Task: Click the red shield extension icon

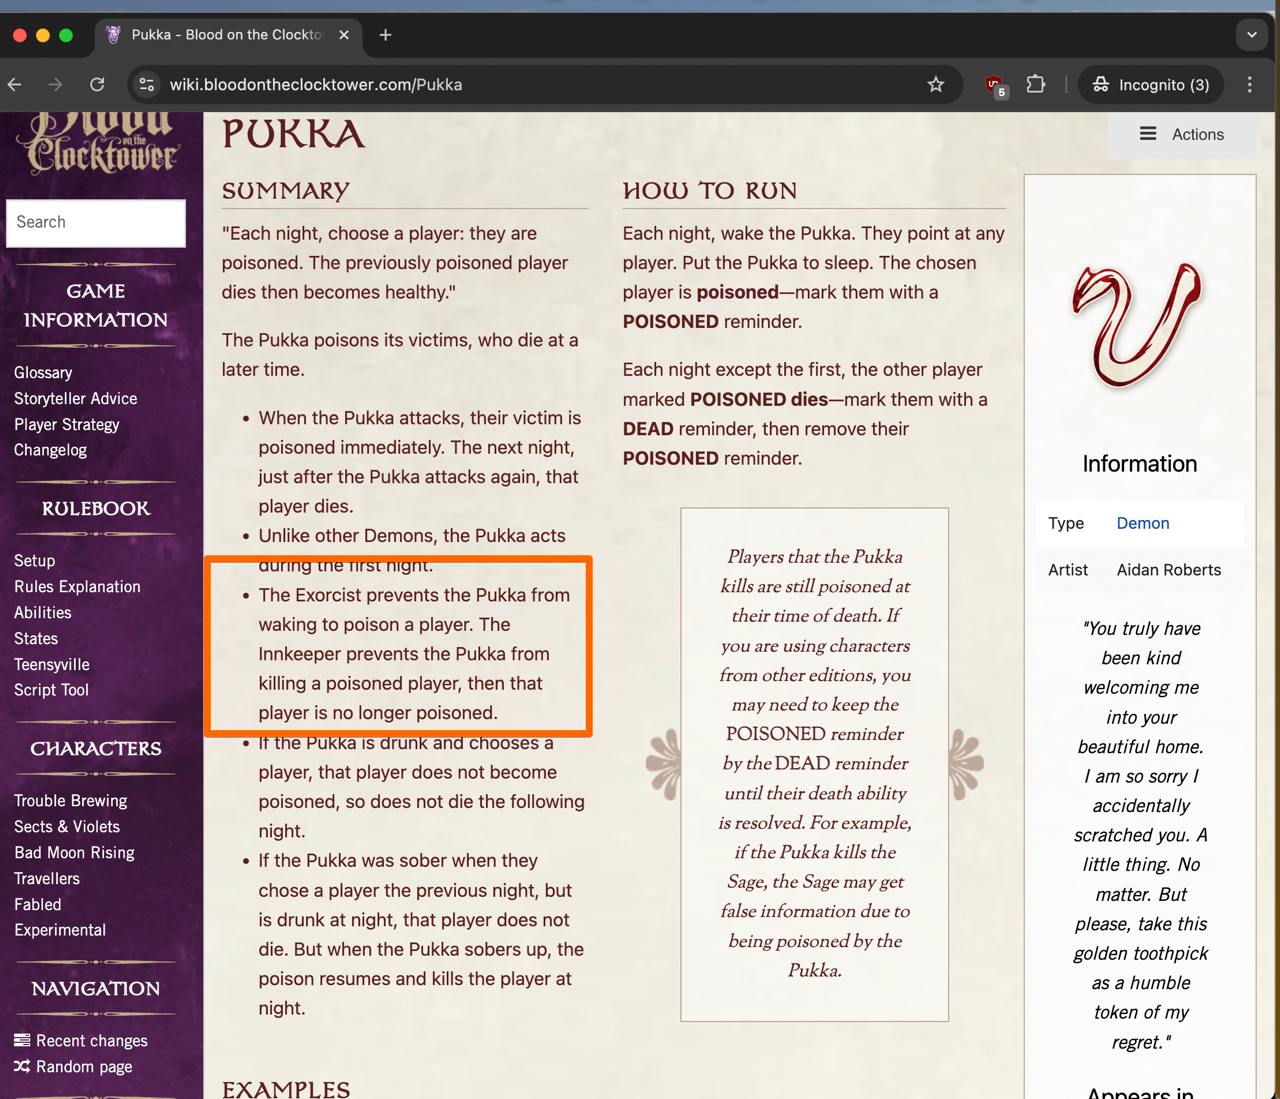Action: pyautogui.click(x=994, y=85)
